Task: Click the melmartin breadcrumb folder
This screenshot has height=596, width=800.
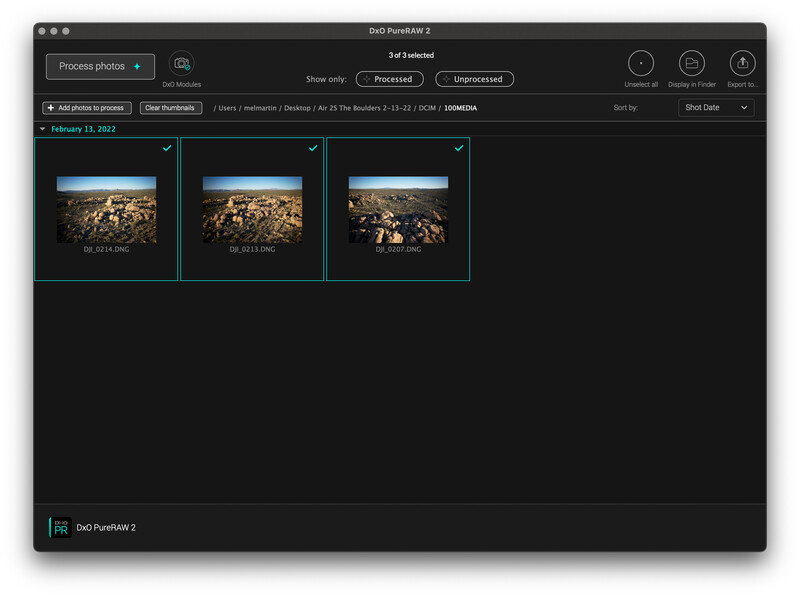Action: coord(260,108)
